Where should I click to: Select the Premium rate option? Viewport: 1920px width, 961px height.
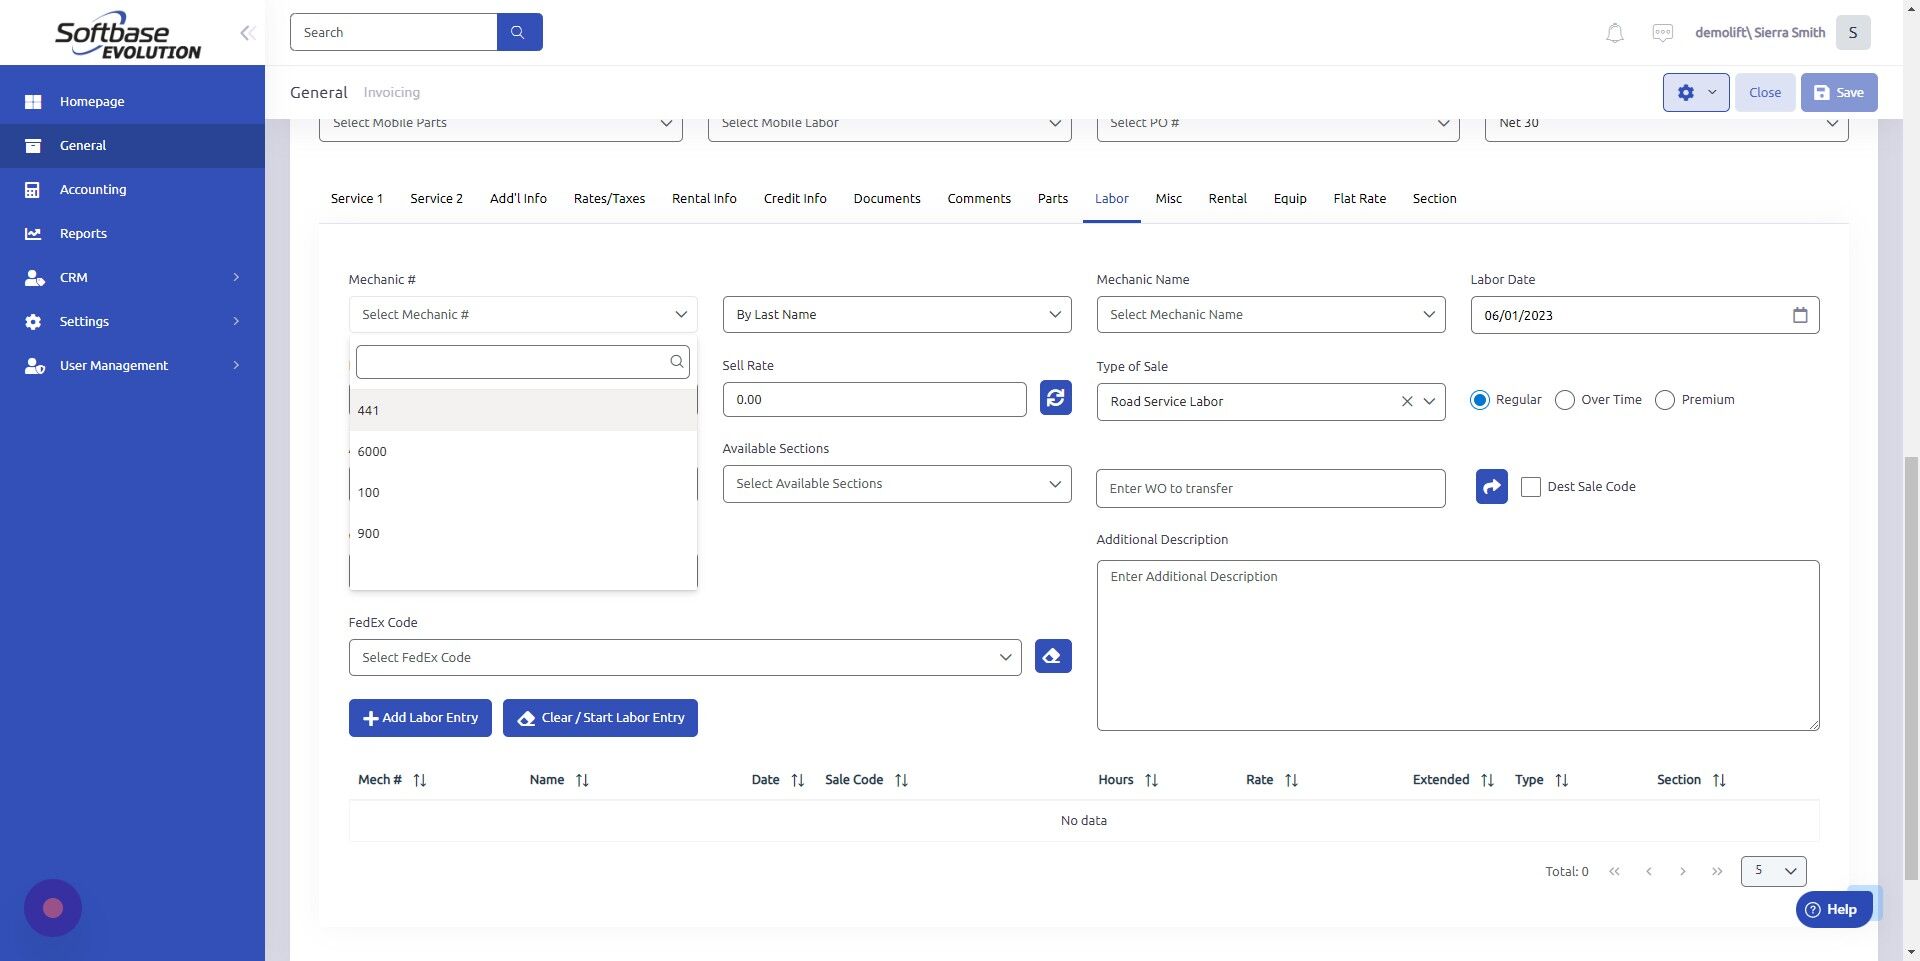pyautogui.click(x=1665, y=400)
